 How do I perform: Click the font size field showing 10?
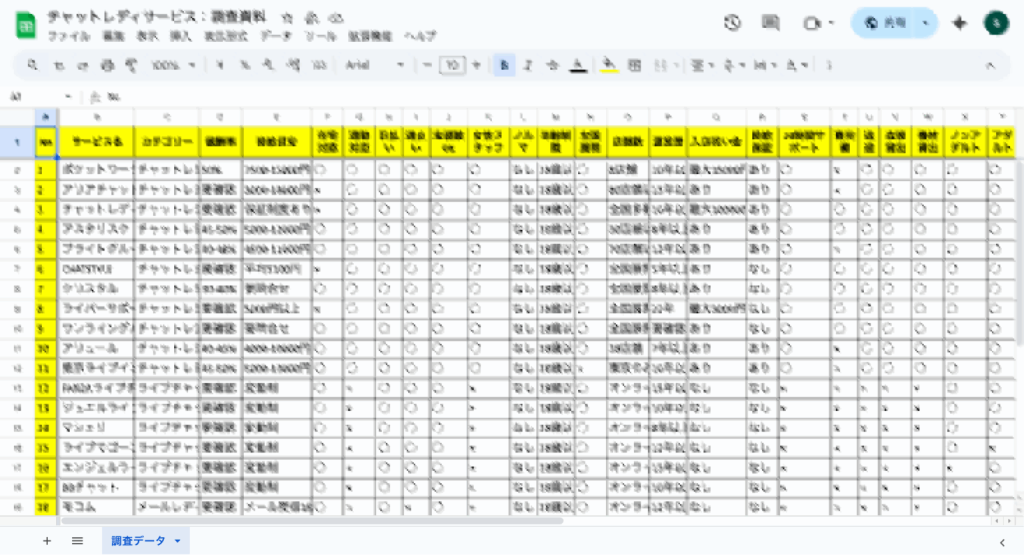[452, 65]
